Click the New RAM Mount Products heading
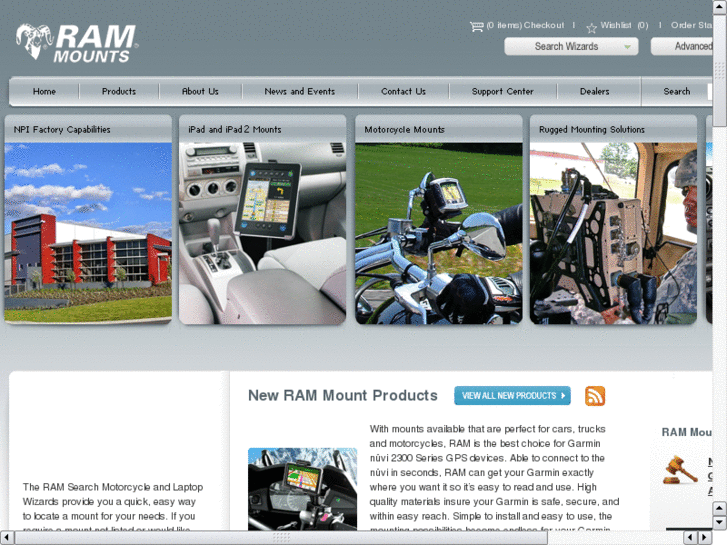 point(343,395)
